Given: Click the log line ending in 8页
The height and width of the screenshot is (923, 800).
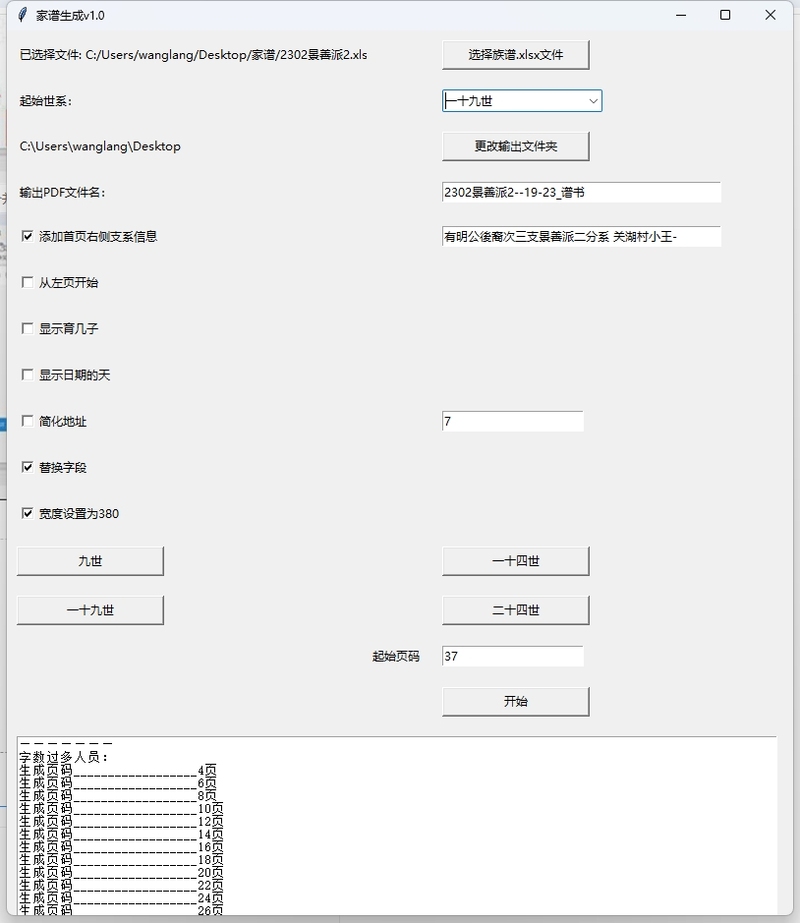Looking at the screenshot, I should tap(118, 796).
